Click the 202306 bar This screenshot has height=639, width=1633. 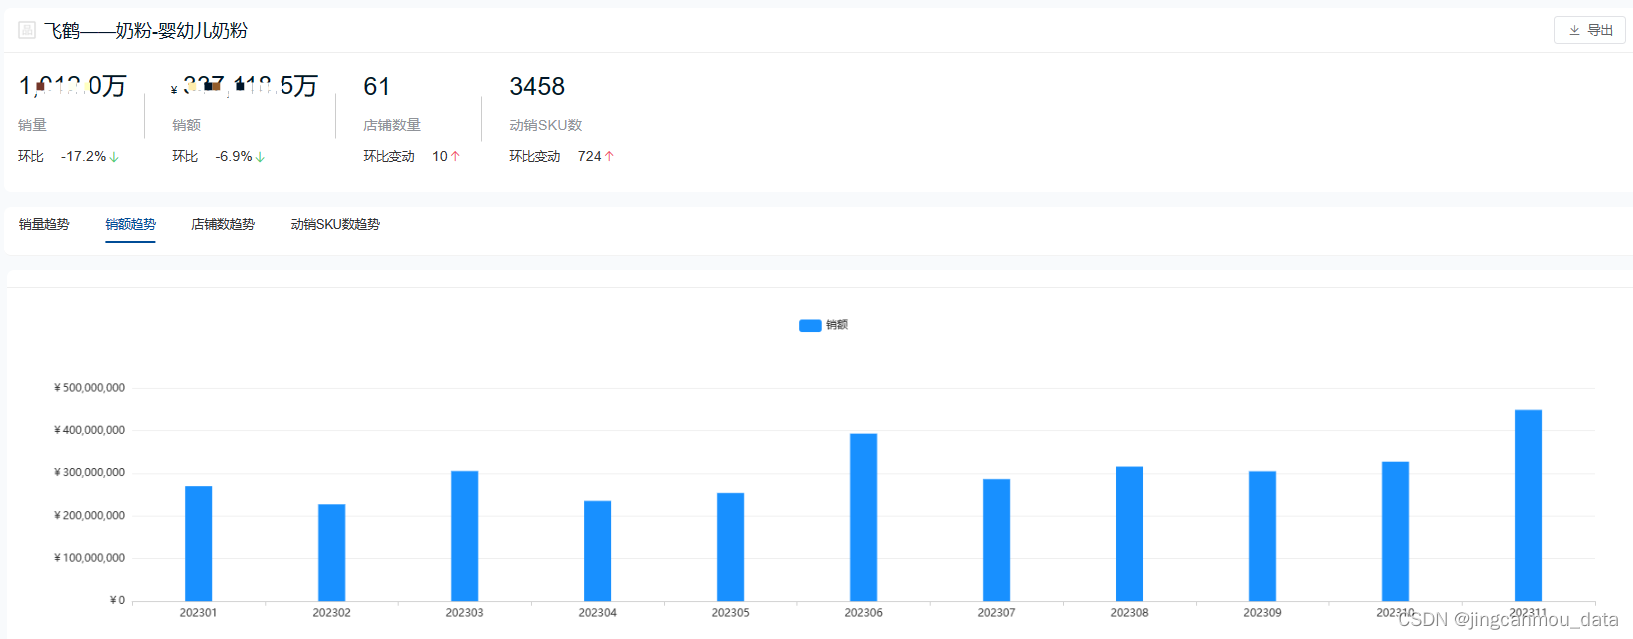[x=863, y=517]
